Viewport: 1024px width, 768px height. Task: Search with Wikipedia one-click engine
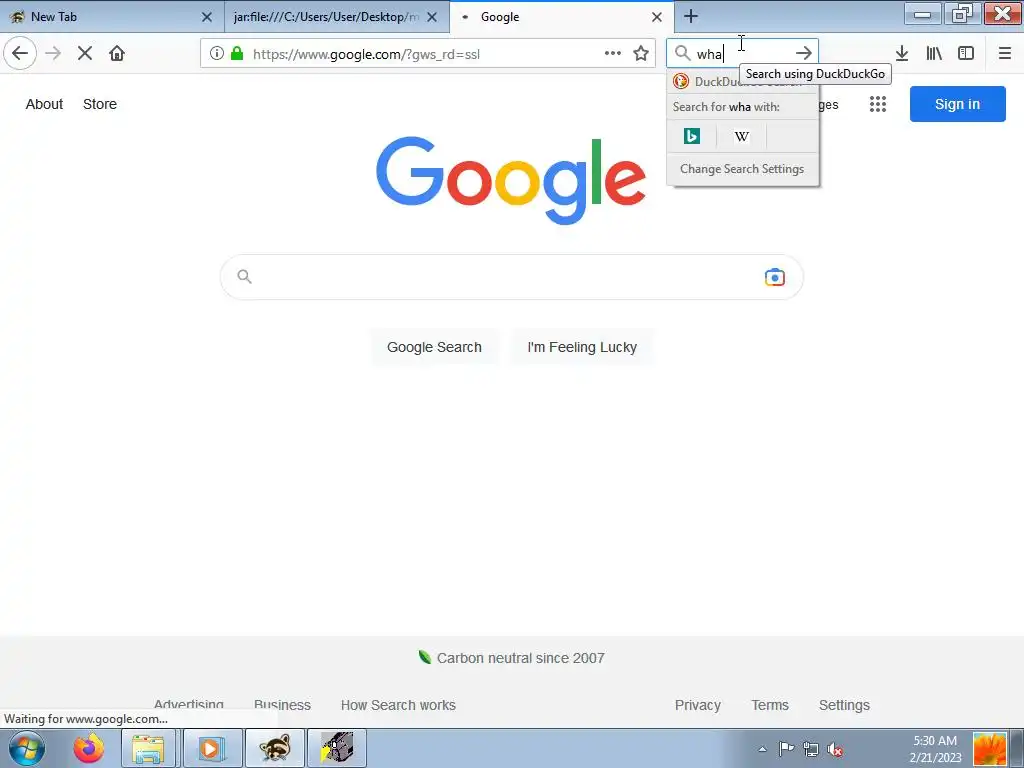click(742, 136)
